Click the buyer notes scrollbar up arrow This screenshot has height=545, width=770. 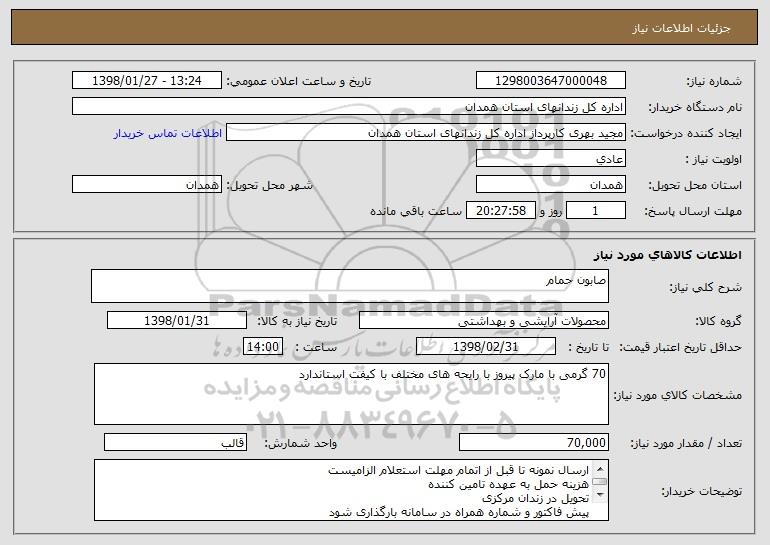coord(599,468)
